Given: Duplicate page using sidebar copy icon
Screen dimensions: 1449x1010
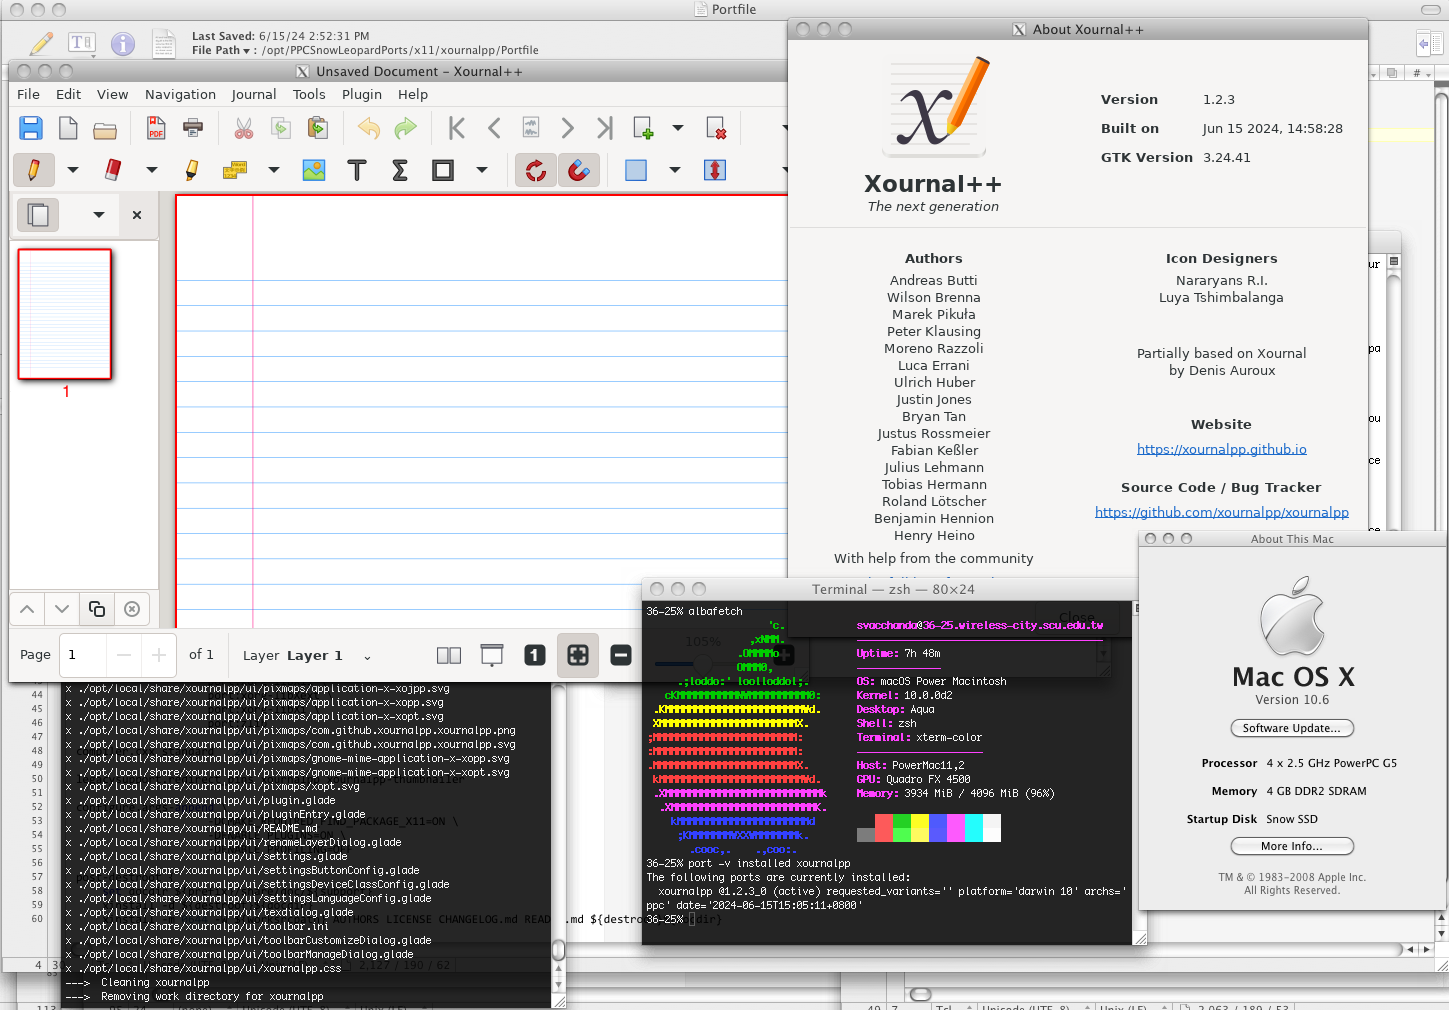Looking at the screenshot, I should tap(97, 608).
